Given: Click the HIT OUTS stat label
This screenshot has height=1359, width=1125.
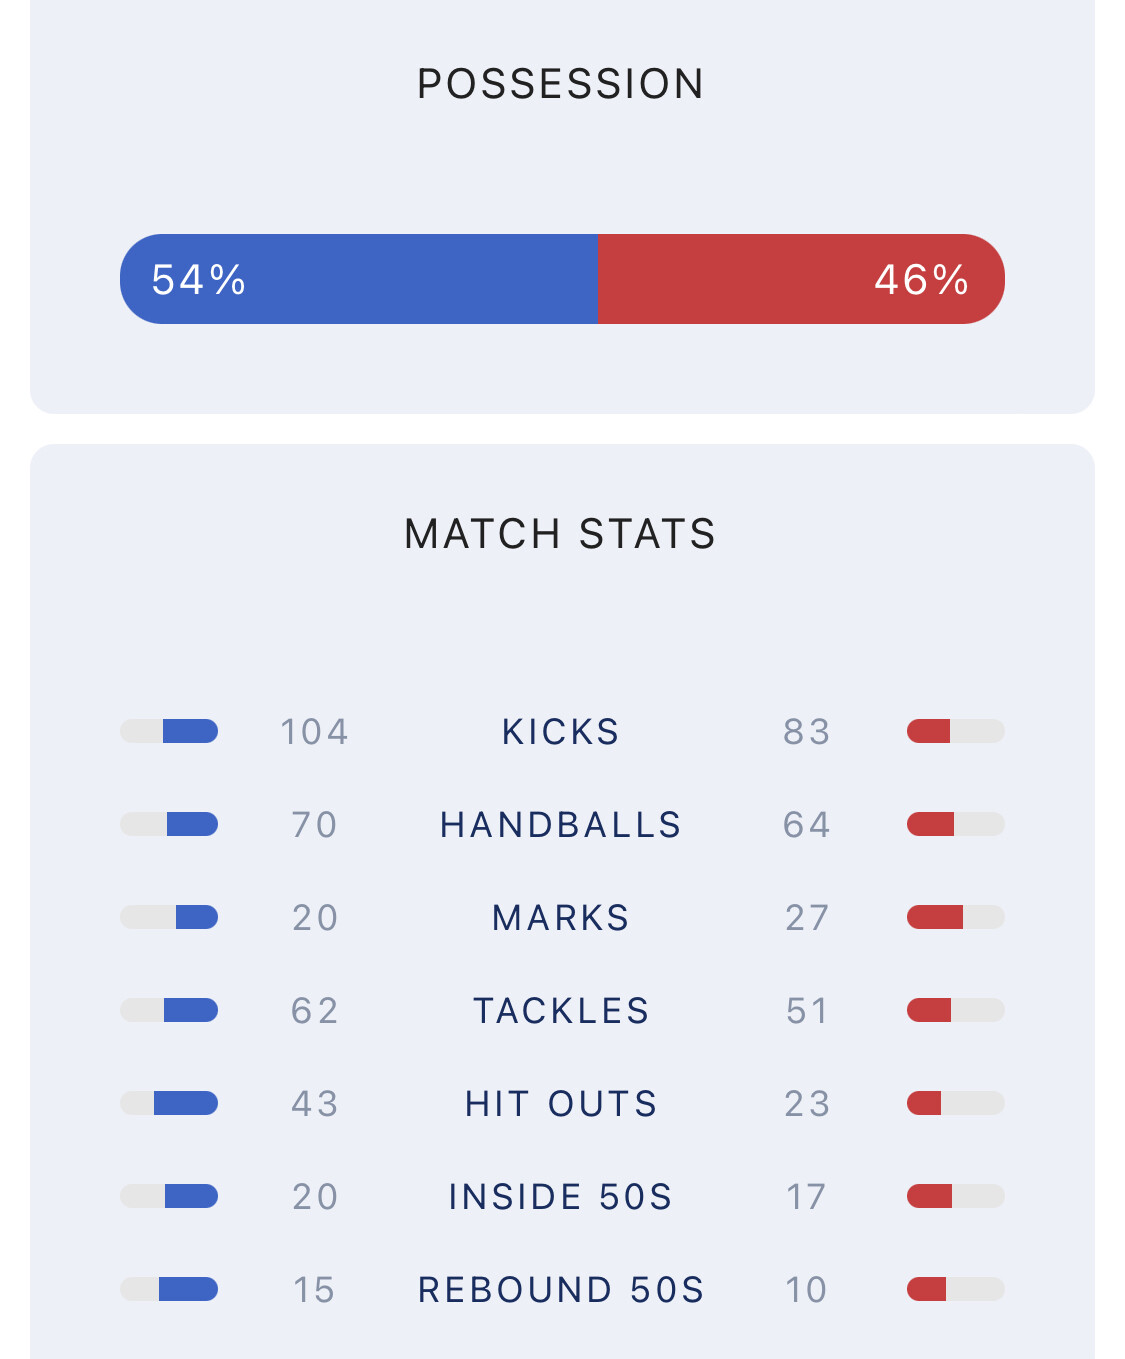Looking at the screenshot, I should tap(561, 1104).
